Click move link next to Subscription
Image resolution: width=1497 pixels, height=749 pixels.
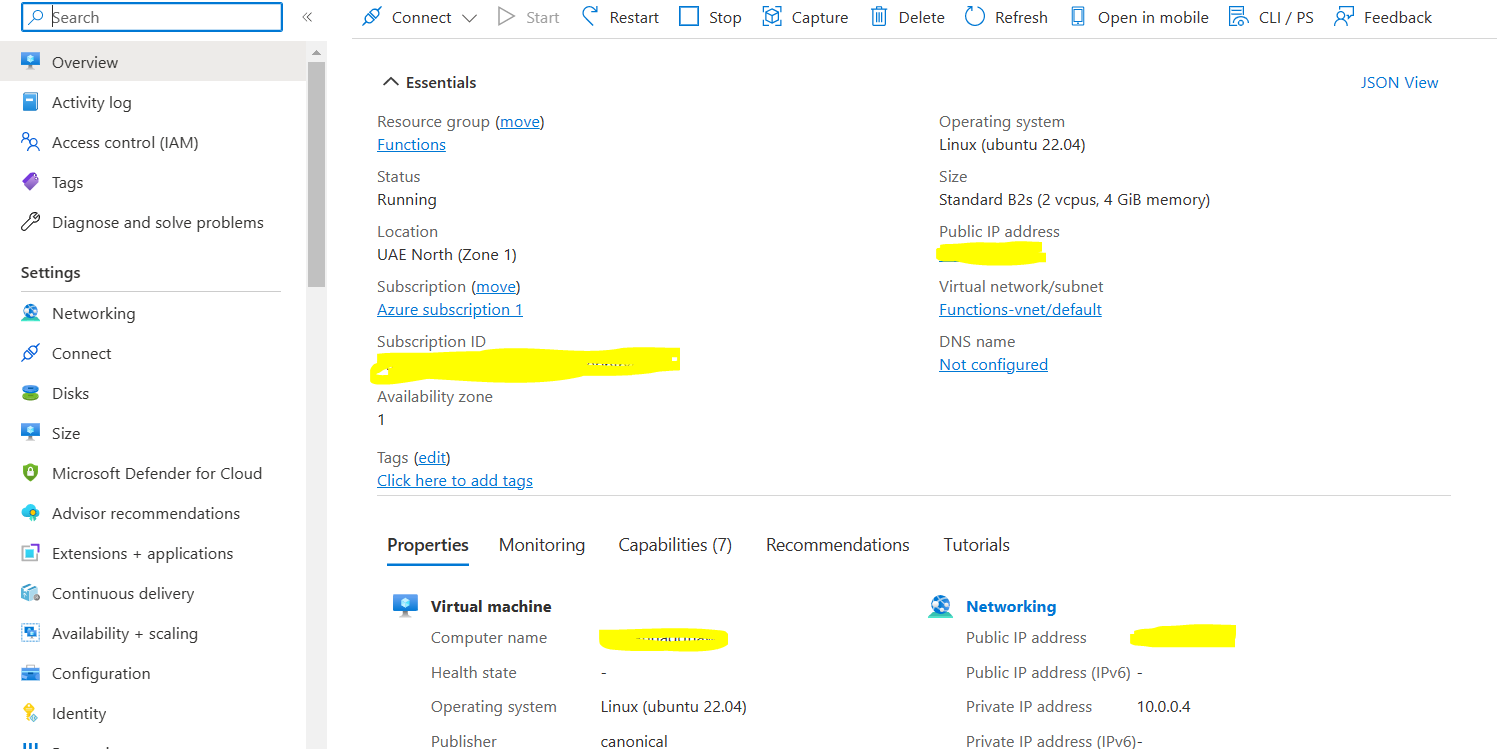(x=496, y=287)
